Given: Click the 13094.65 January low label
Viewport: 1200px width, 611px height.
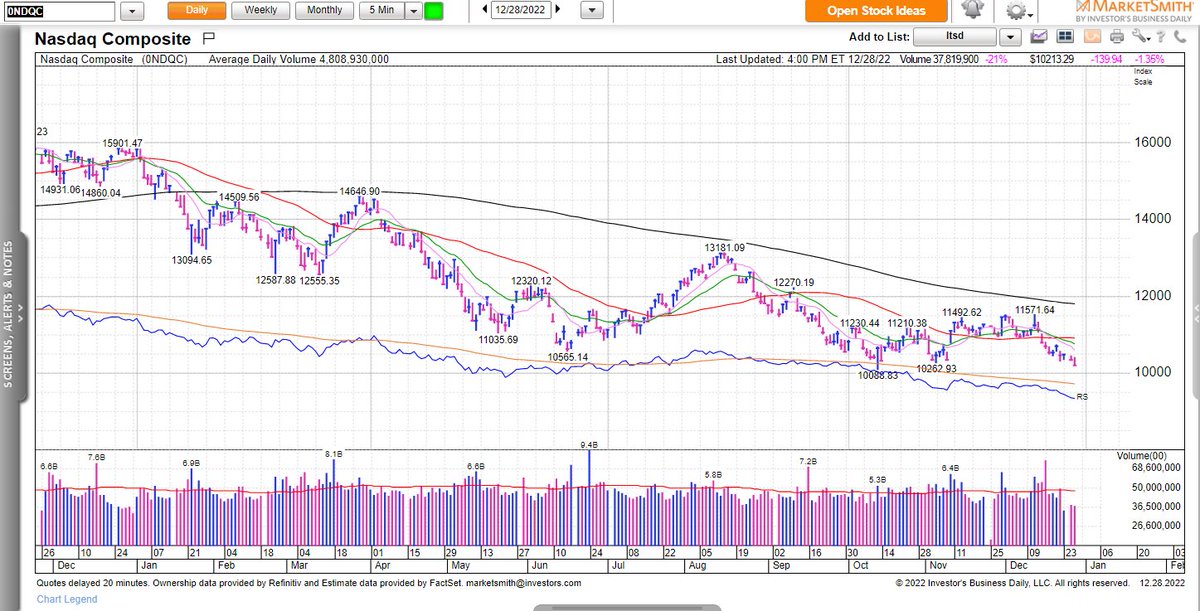Looking at the screenshot, I should 191,260.
